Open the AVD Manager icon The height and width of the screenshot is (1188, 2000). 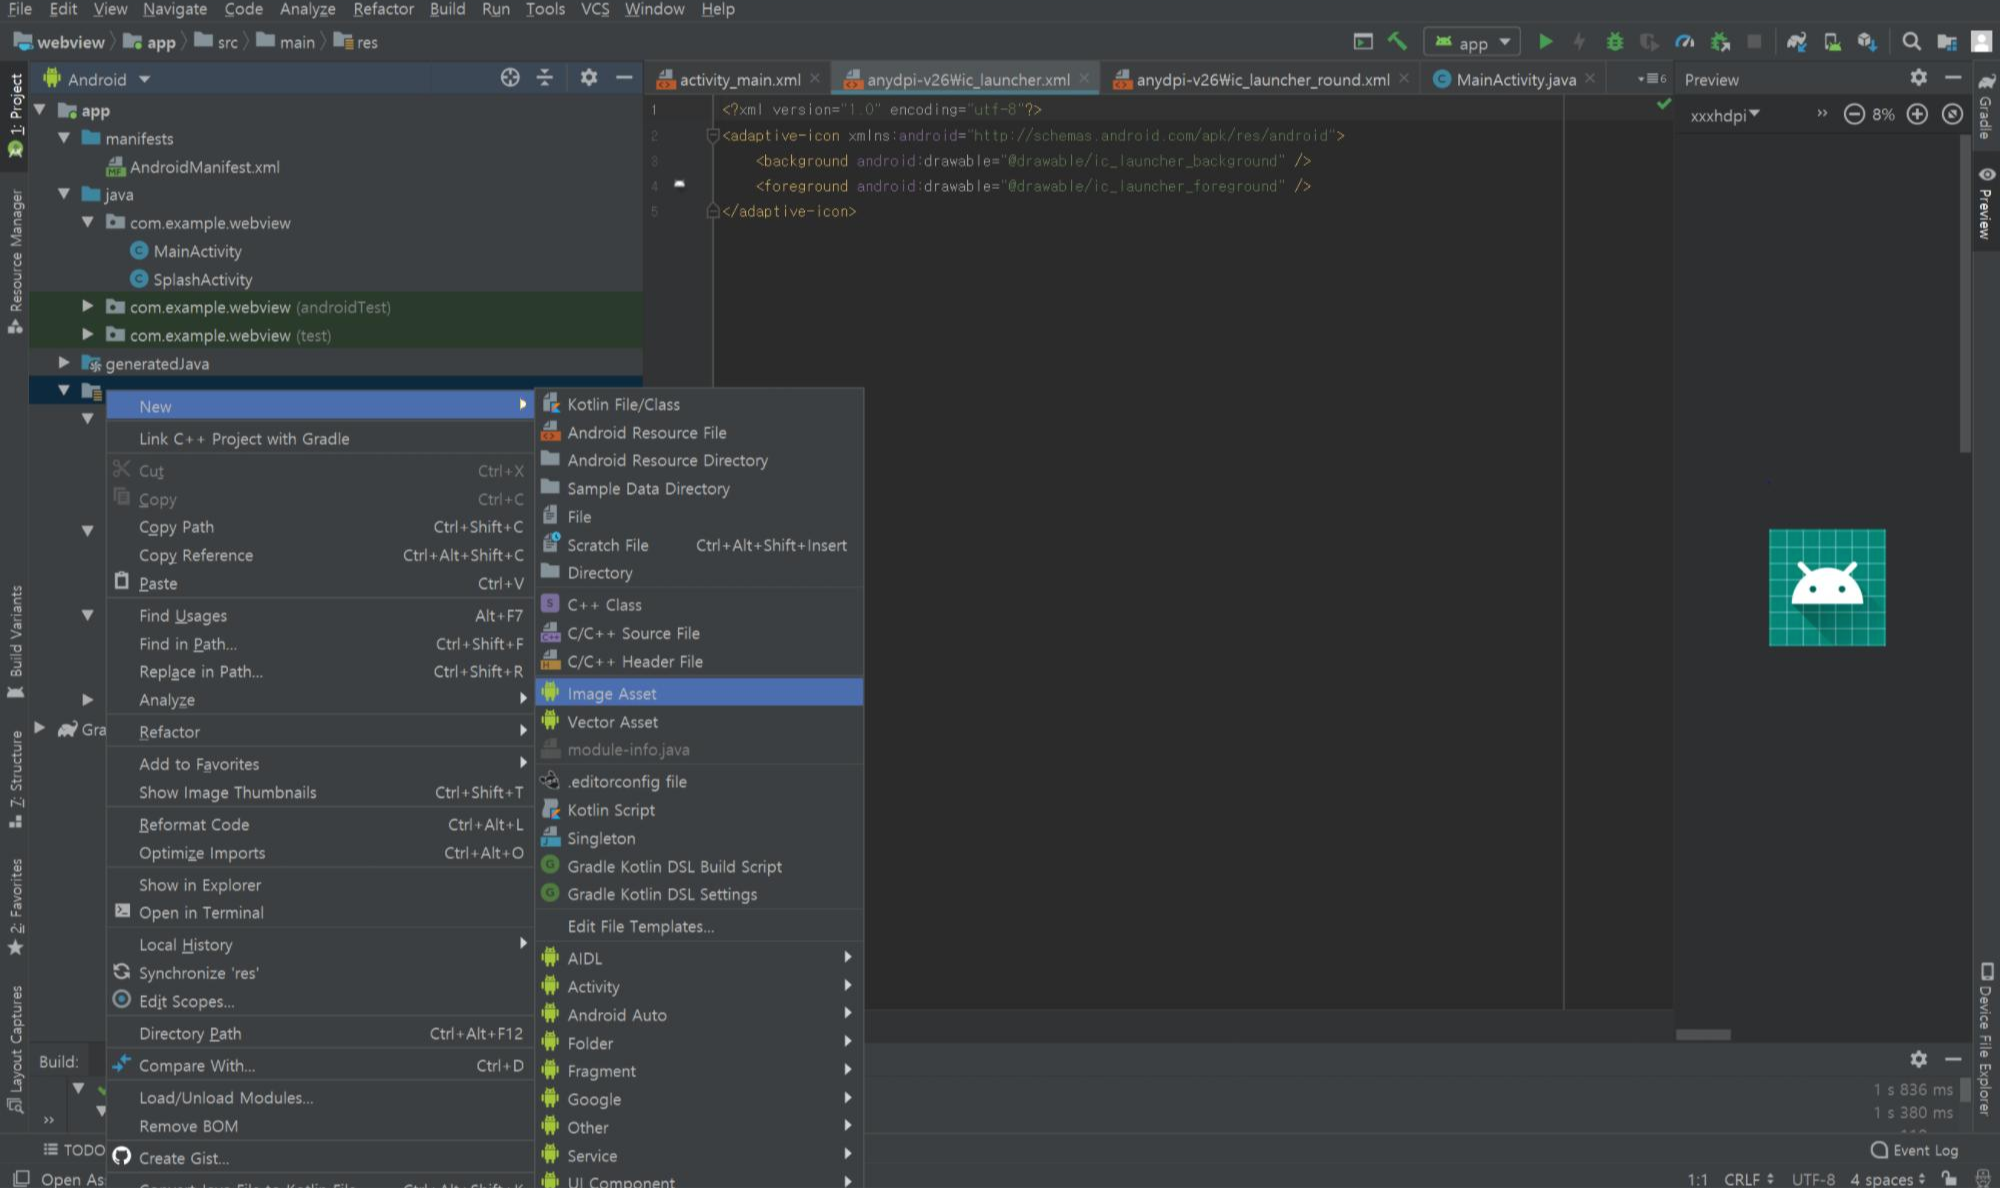1832,42
